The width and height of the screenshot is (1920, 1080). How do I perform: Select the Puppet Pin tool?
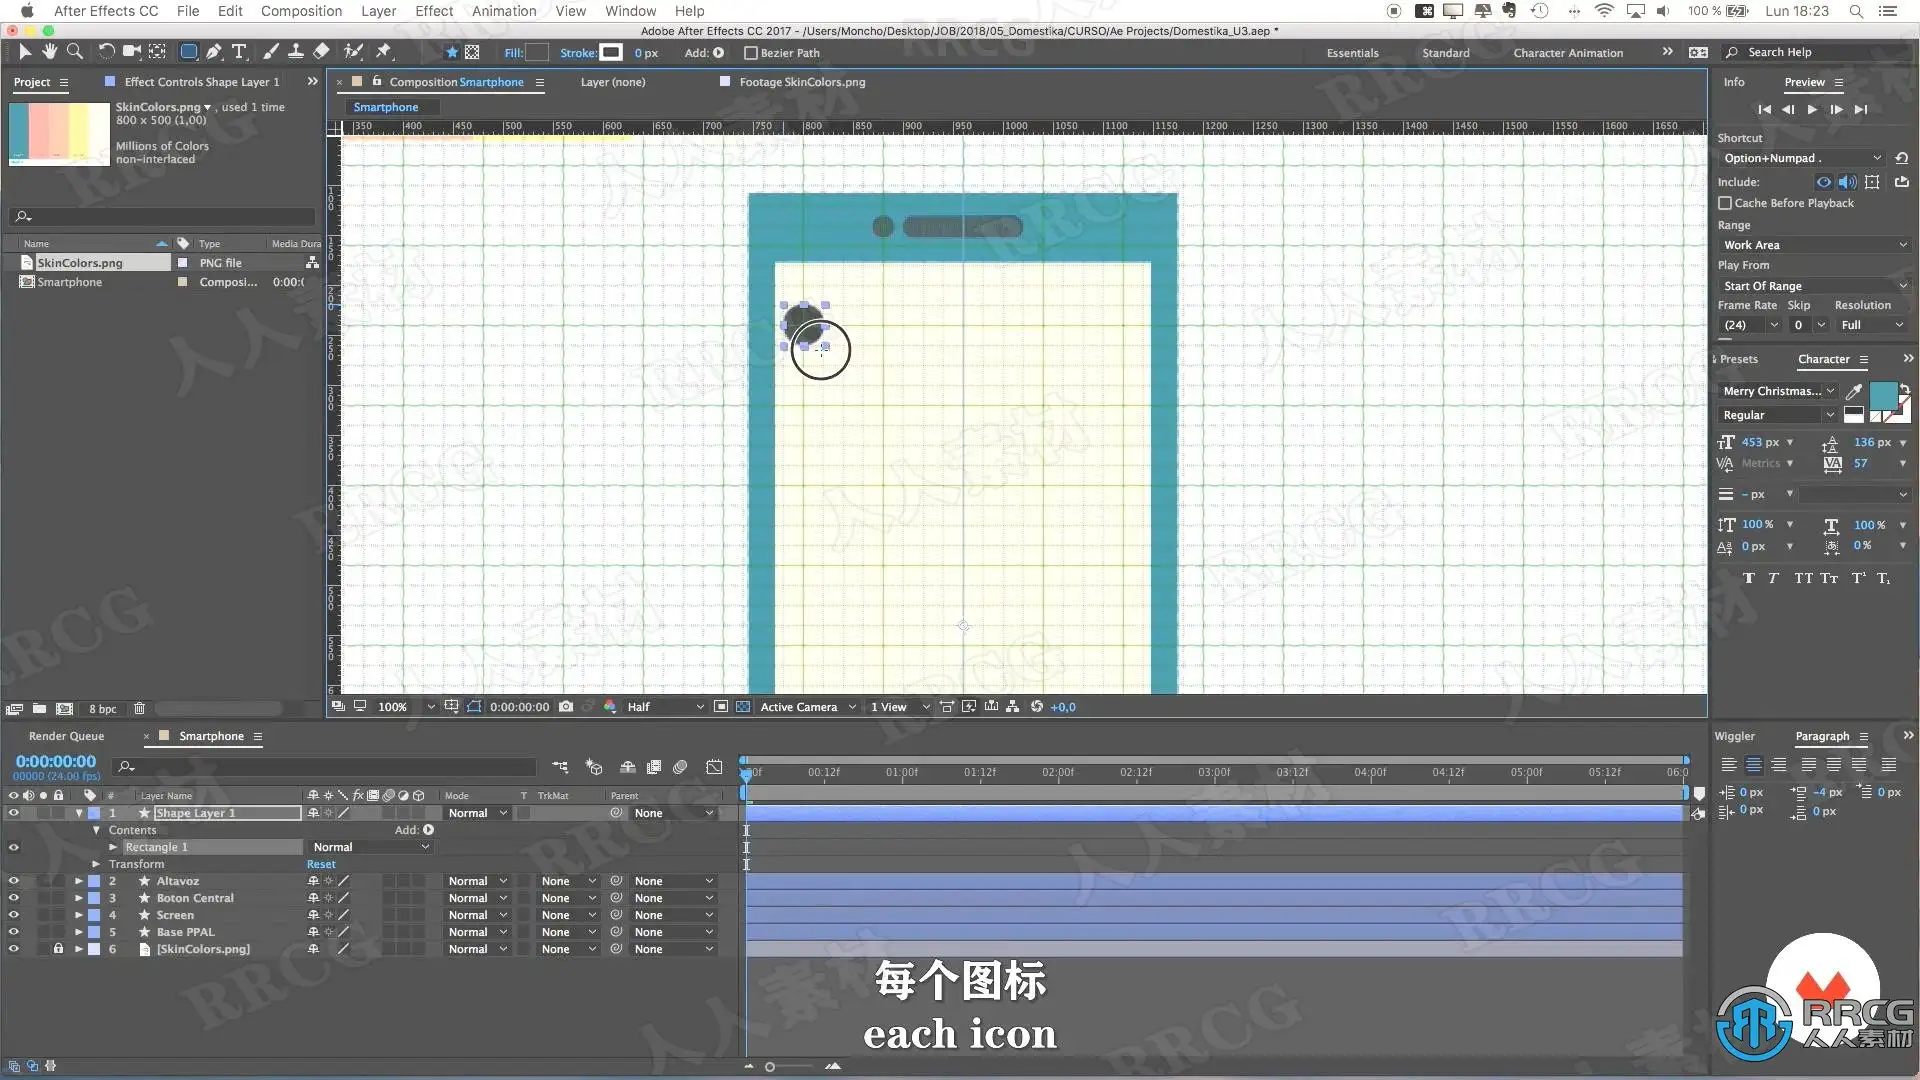(x=384, y=51)
